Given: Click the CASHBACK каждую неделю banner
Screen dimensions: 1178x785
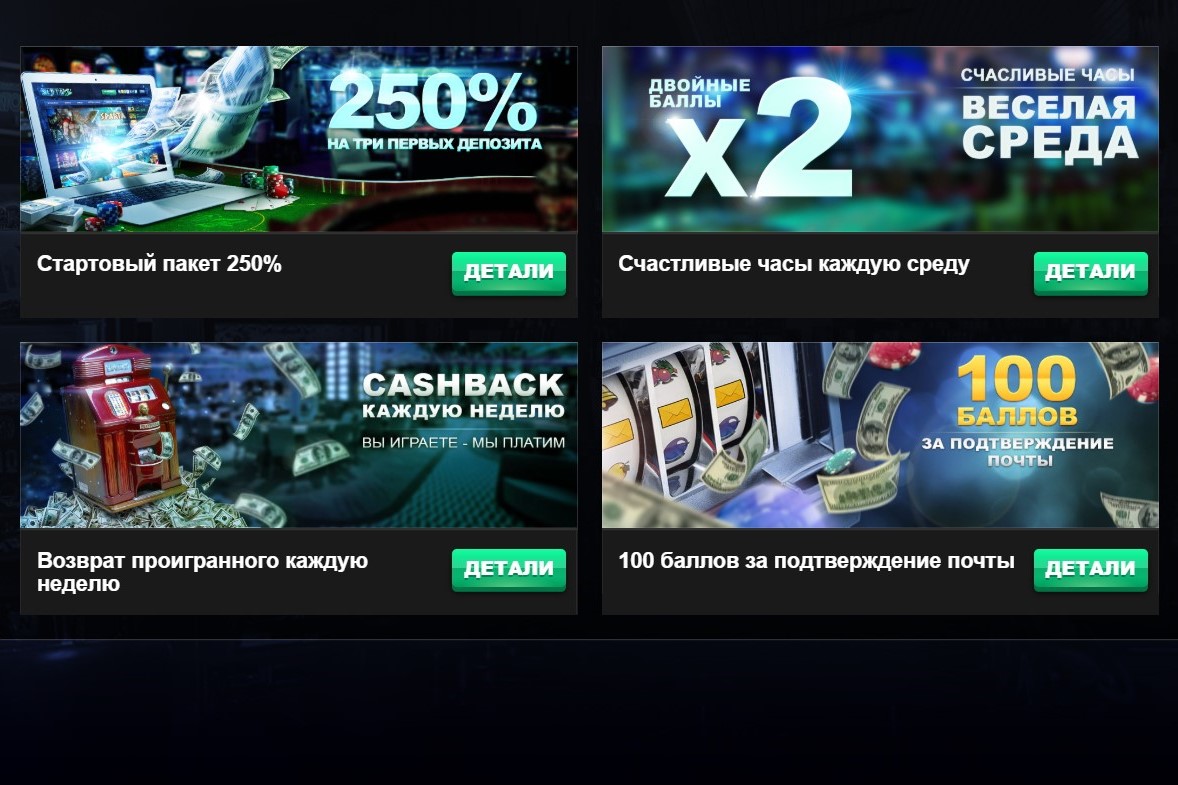Looking at the screenshot, I should (x=299, y=435).
